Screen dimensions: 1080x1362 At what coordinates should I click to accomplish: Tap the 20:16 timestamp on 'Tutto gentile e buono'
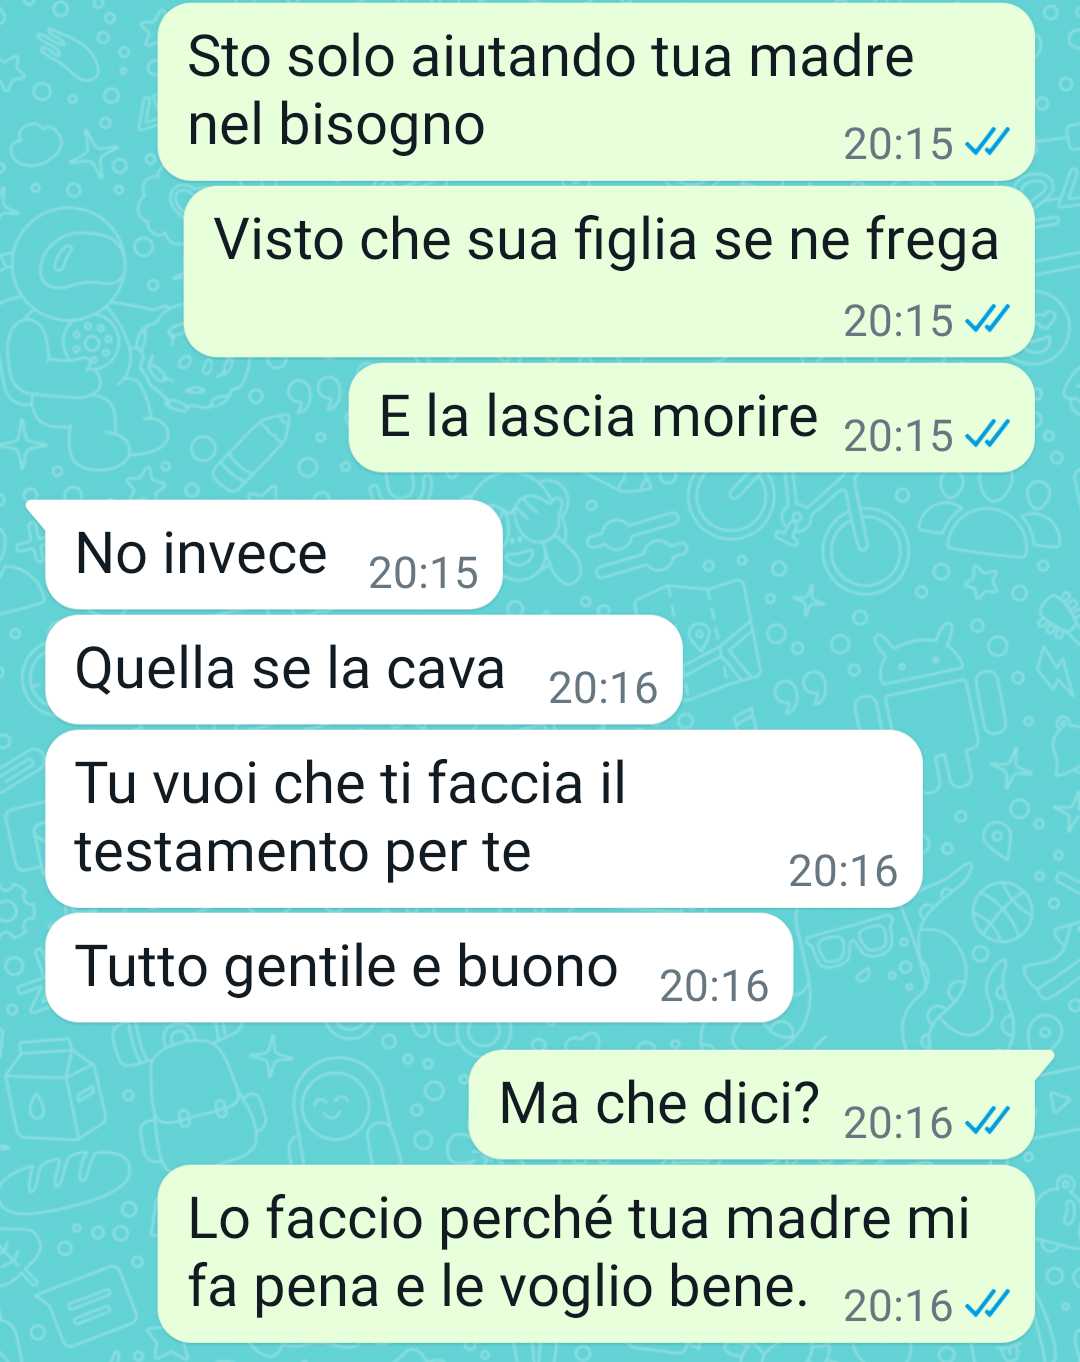tap(714, 986)
